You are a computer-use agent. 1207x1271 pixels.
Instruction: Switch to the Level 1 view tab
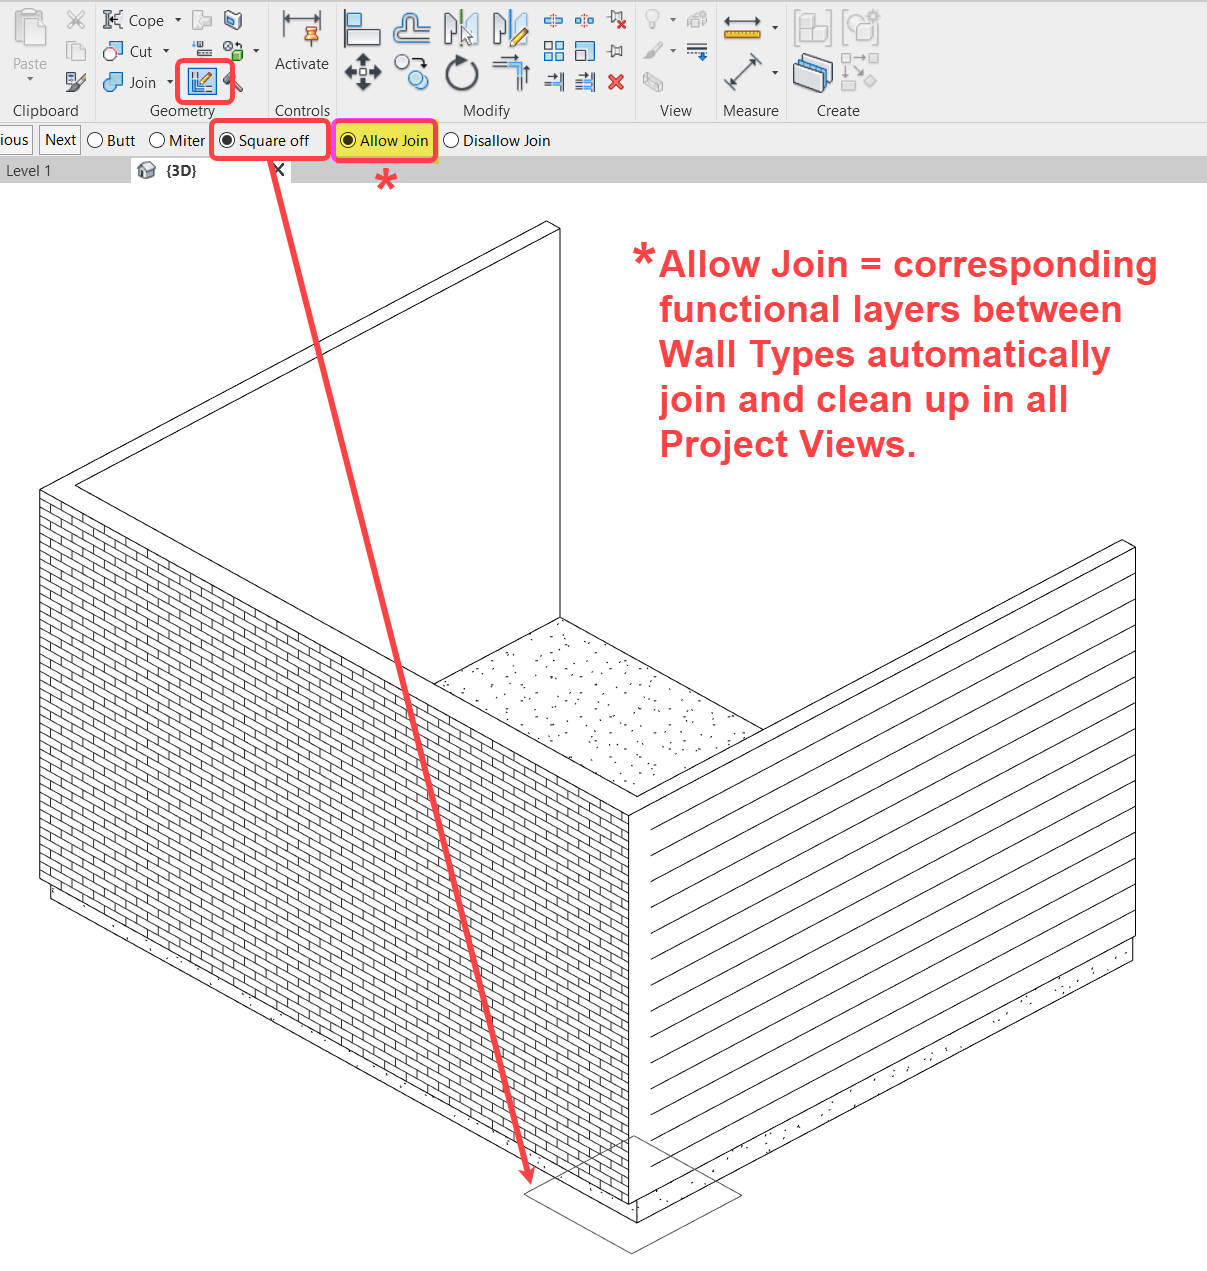tap(30, 170)
